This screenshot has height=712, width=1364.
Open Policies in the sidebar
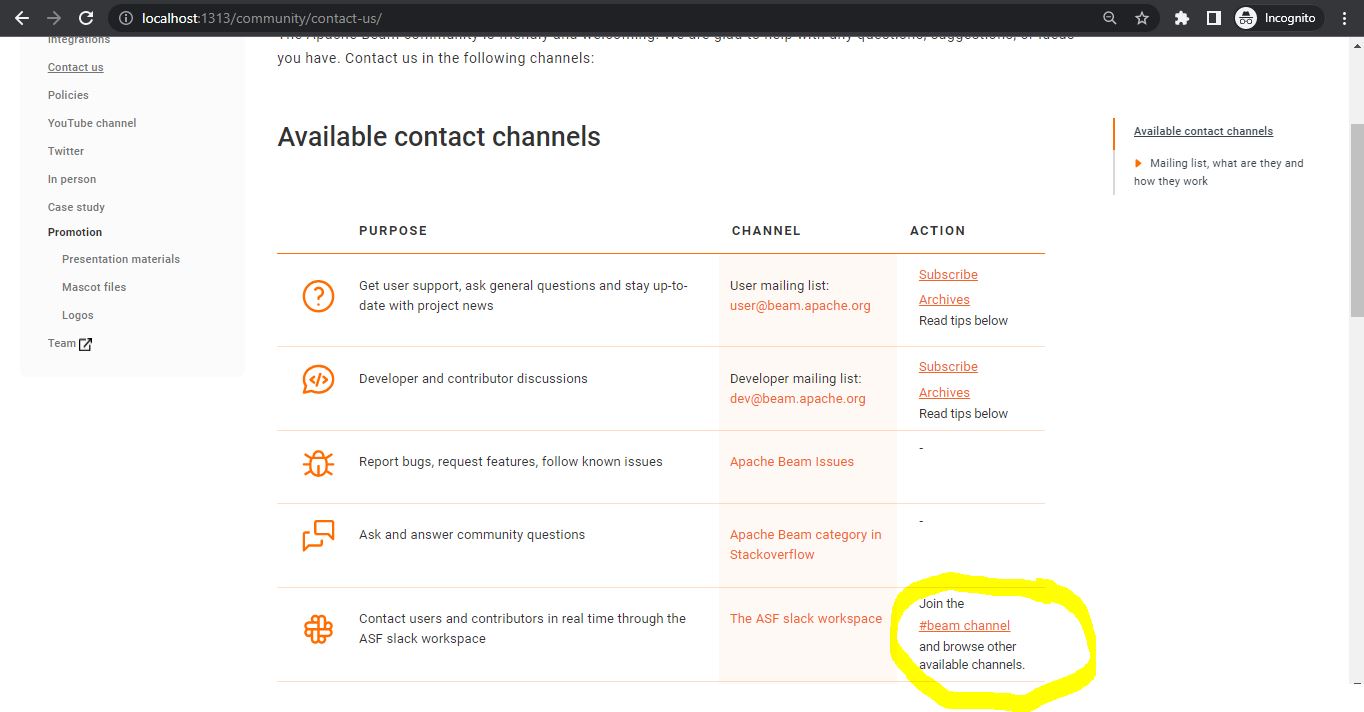(68, 95)
